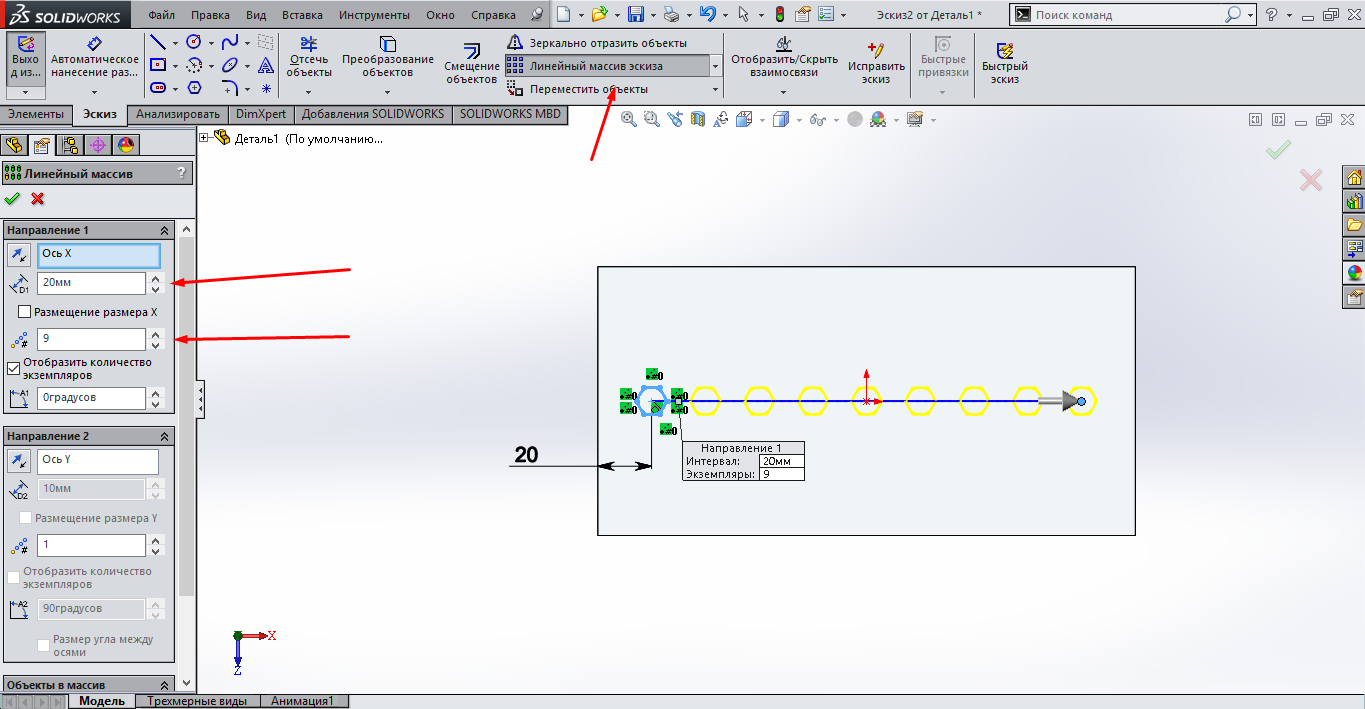
Task: Click the Save icon in toolbar
Action: coord(635,14)
